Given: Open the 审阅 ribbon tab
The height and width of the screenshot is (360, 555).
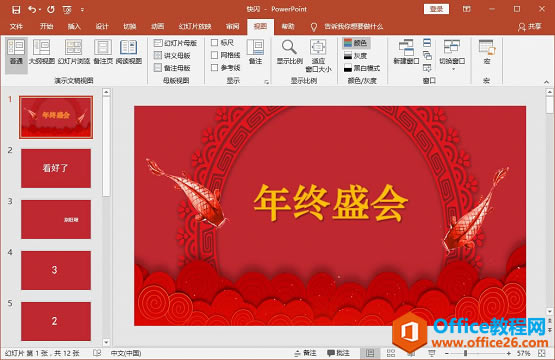Looking at the screenshot, I should click(233, 27).
